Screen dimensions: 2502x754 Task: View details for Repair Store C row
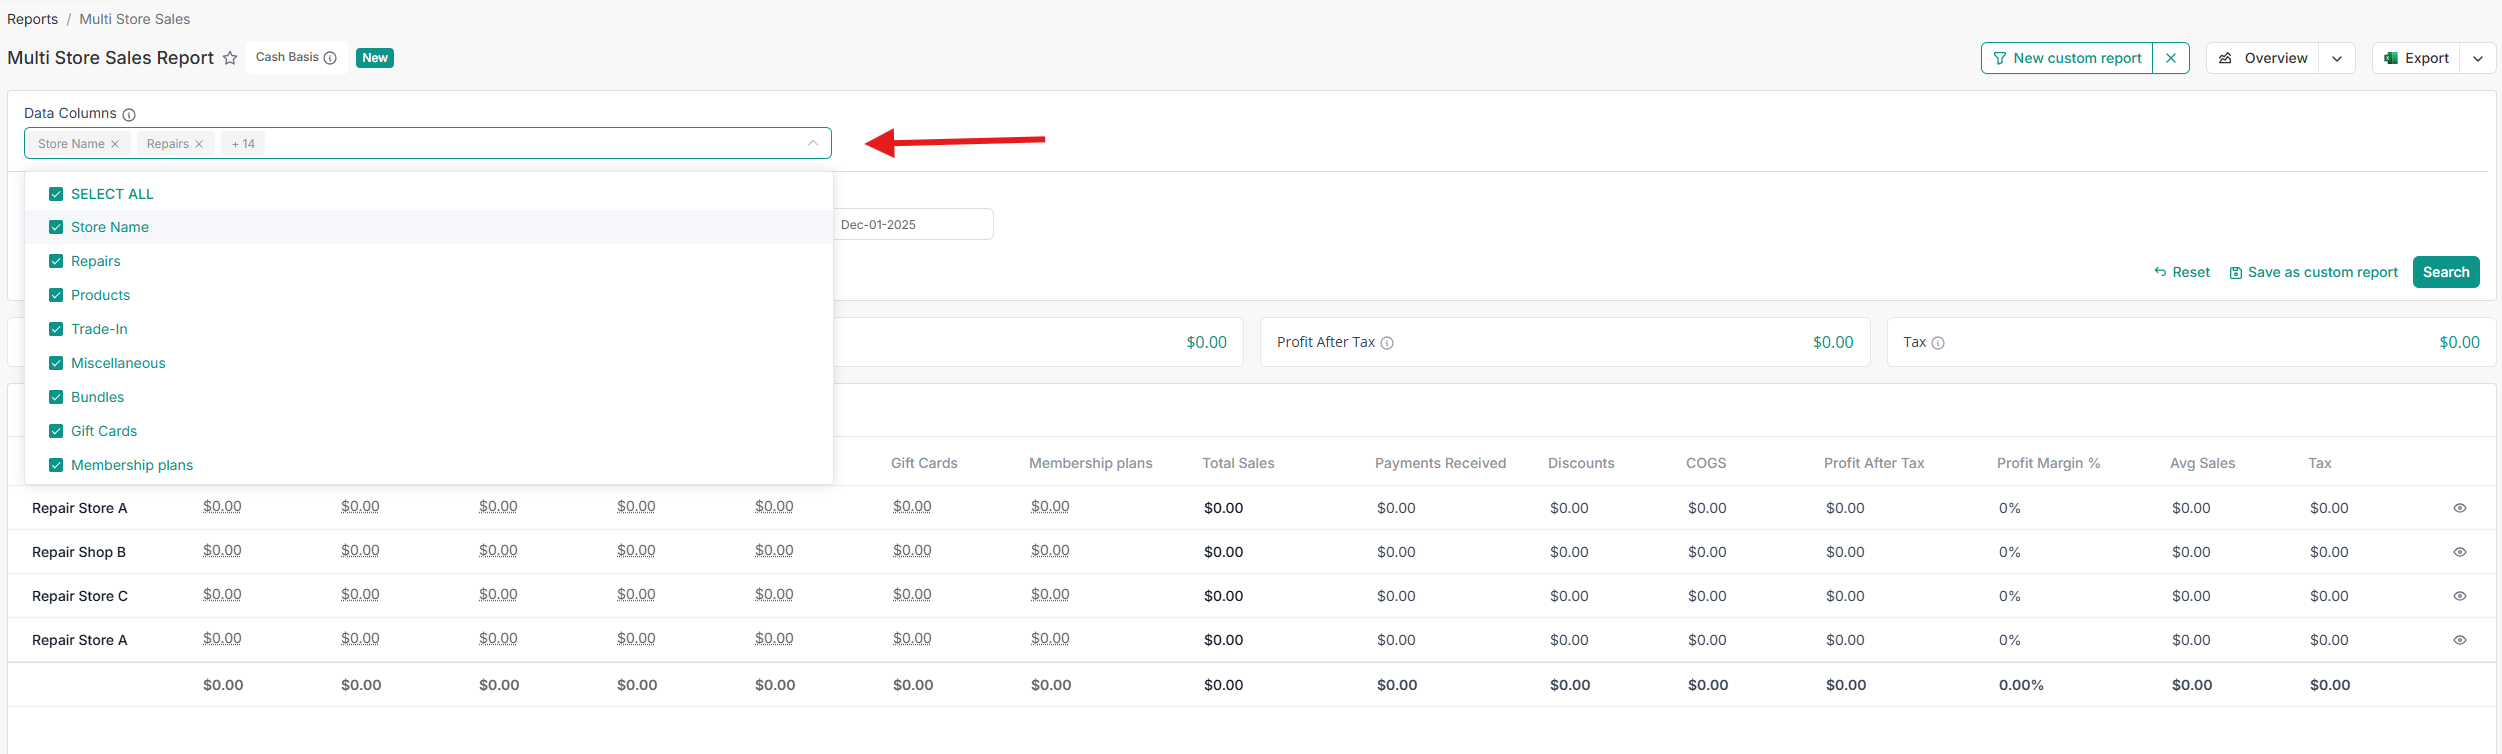coord(2460,596)
